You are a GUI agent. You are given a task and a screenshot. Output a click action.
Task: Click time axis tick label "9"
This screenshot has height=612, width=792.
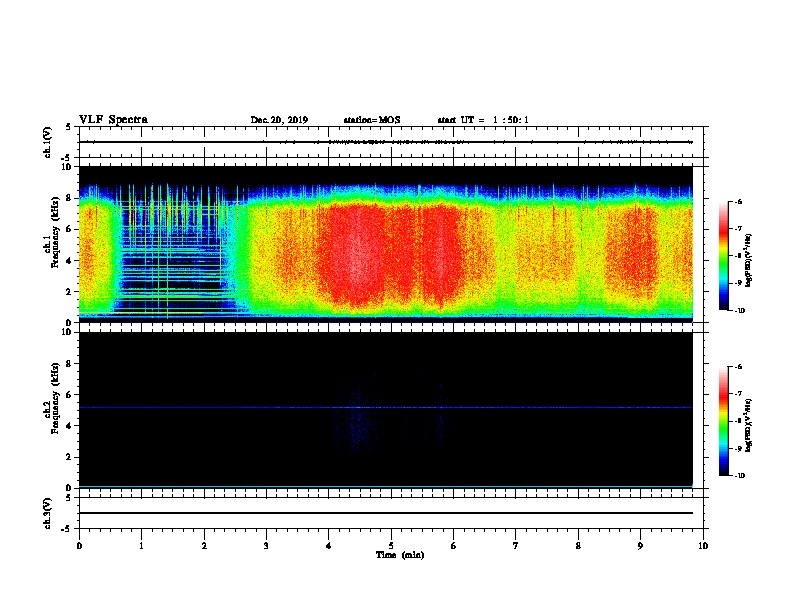(x=640, y=545)
